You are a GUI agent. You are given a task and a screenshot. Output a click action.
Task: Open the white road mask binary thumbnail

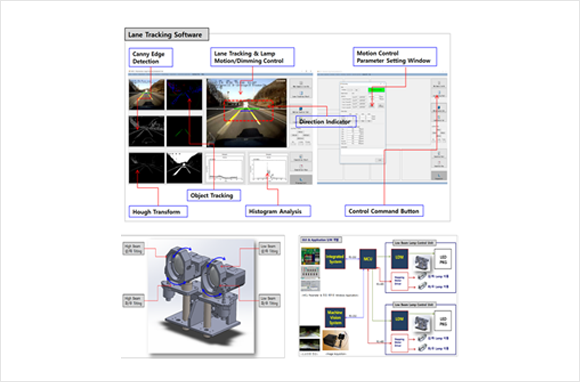pos(184,168)
